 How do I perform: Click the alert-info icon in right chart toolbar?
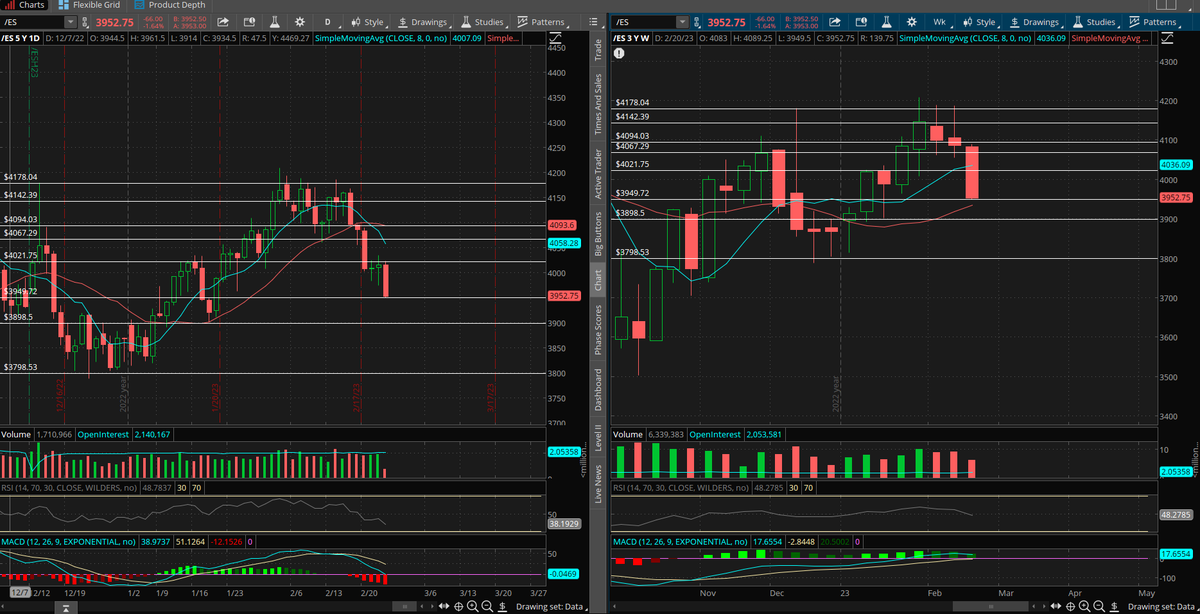point(860,21)
